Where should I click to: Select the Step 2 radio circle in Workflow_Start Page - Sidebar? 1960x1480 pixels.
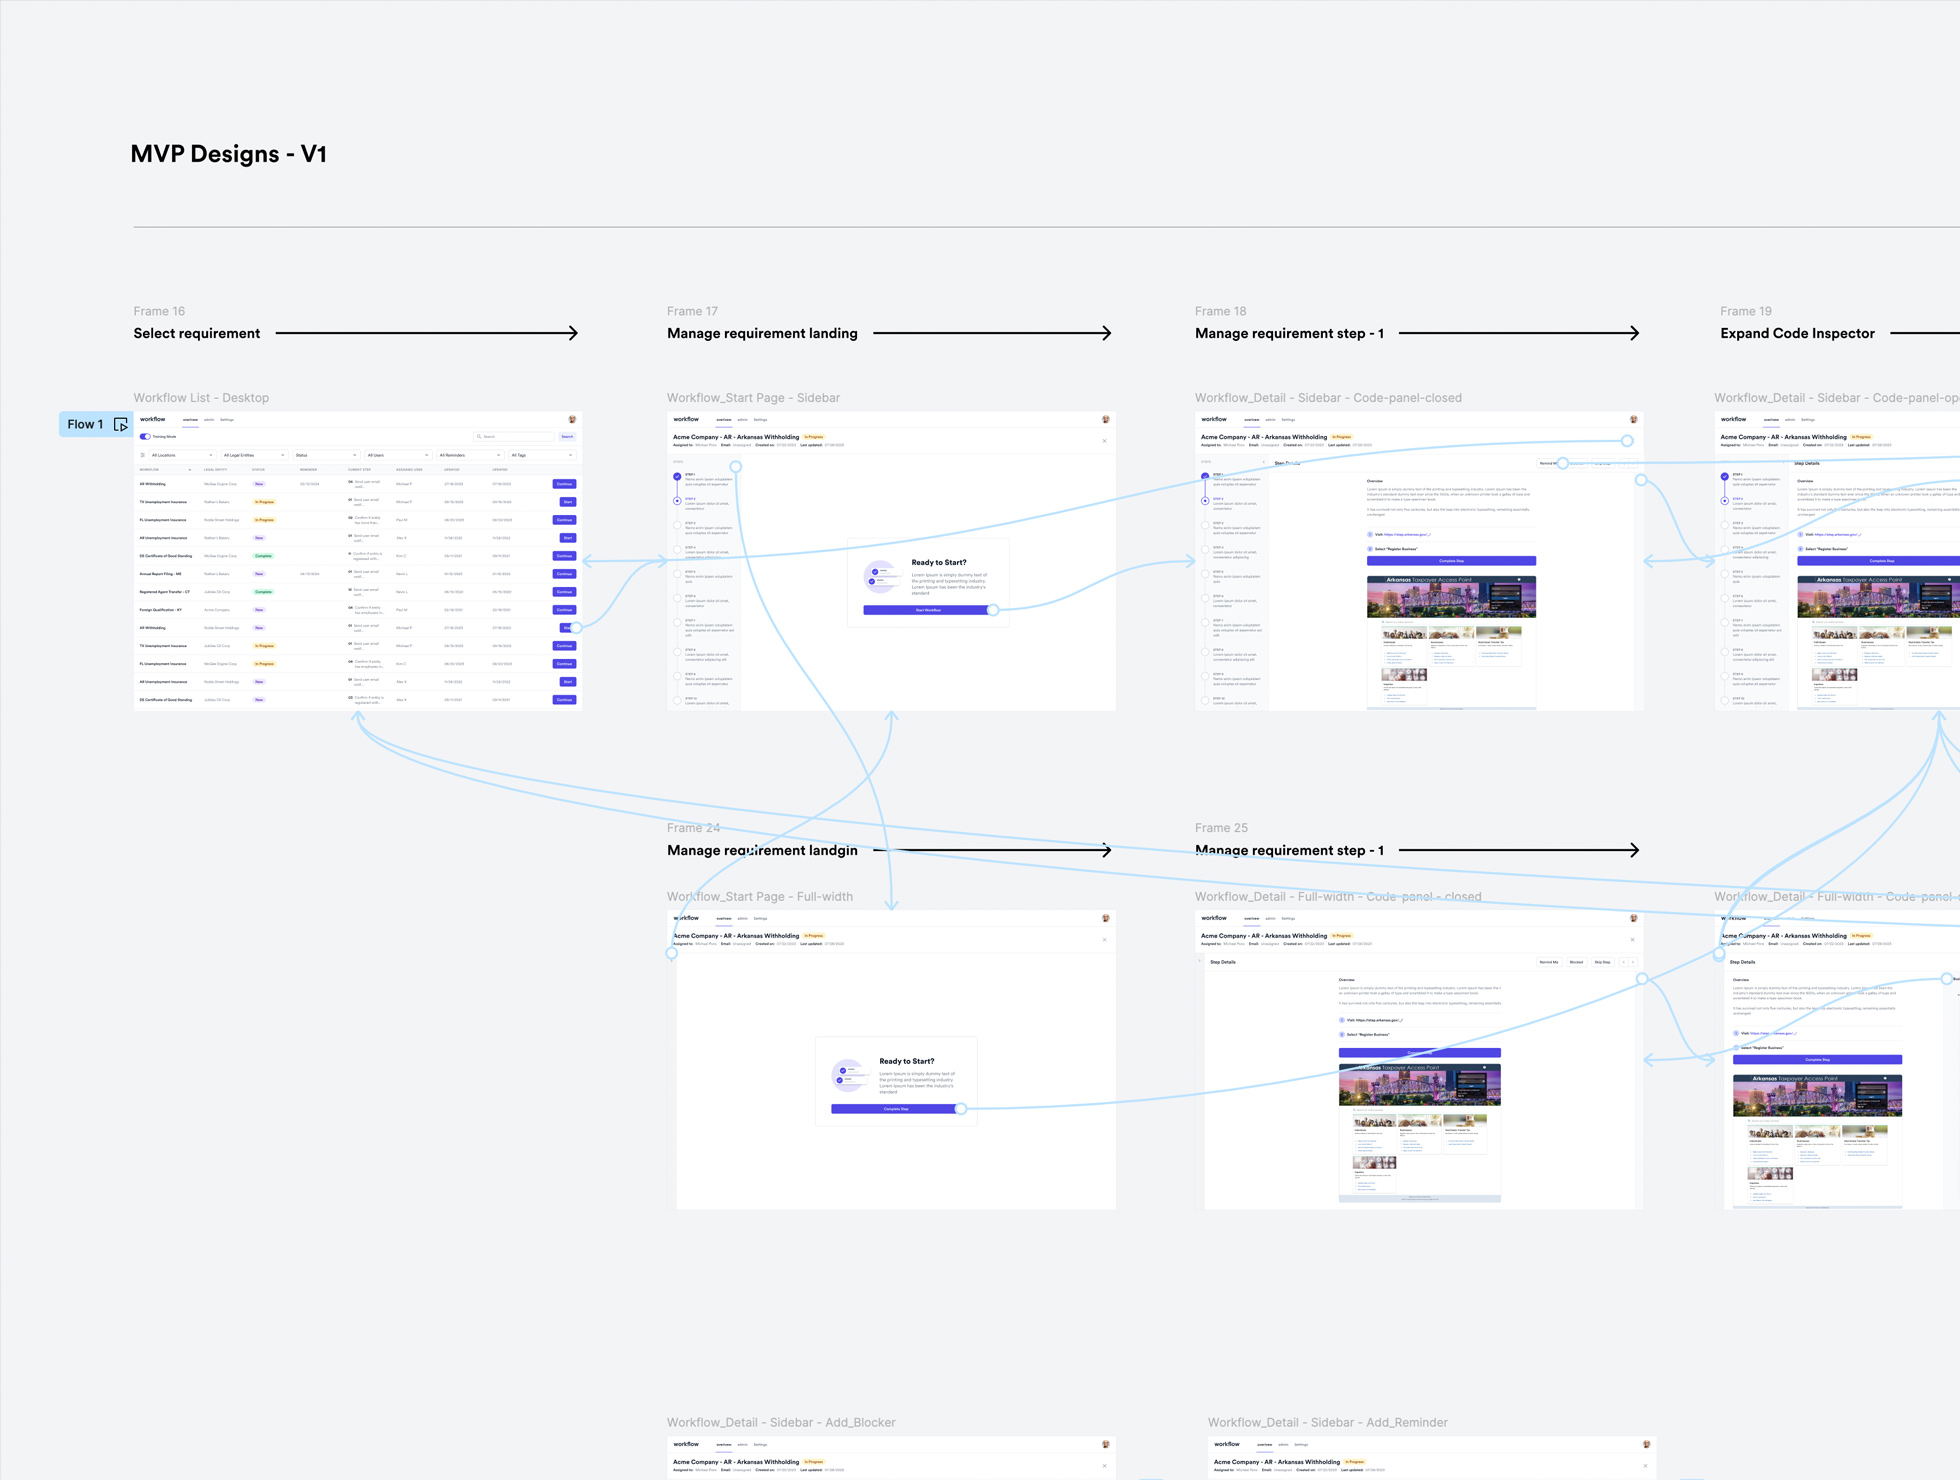[677, 501]
